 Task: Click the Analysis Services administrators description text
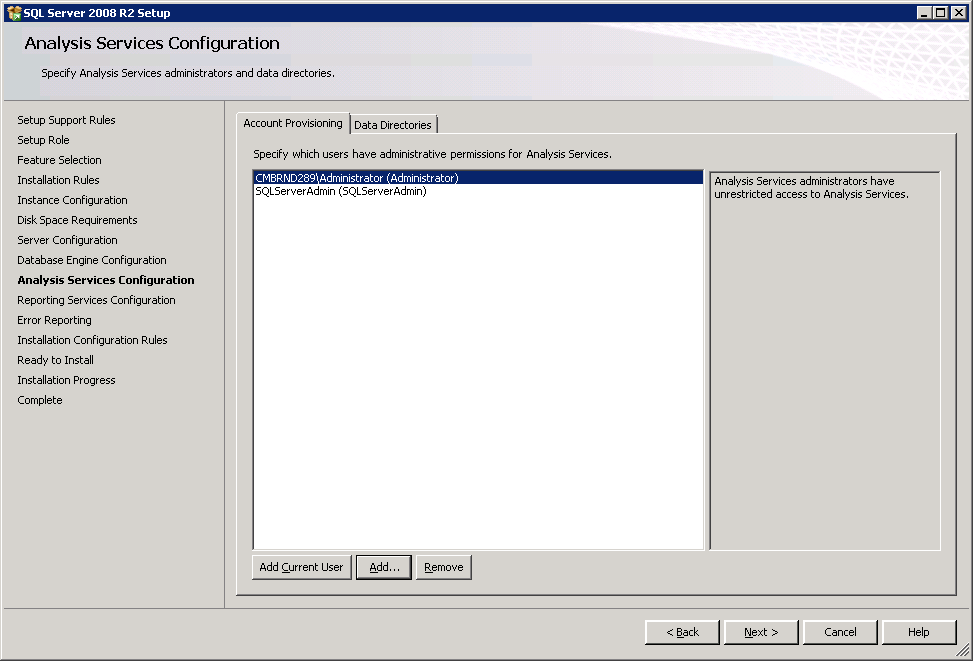(x=811, y=187)
